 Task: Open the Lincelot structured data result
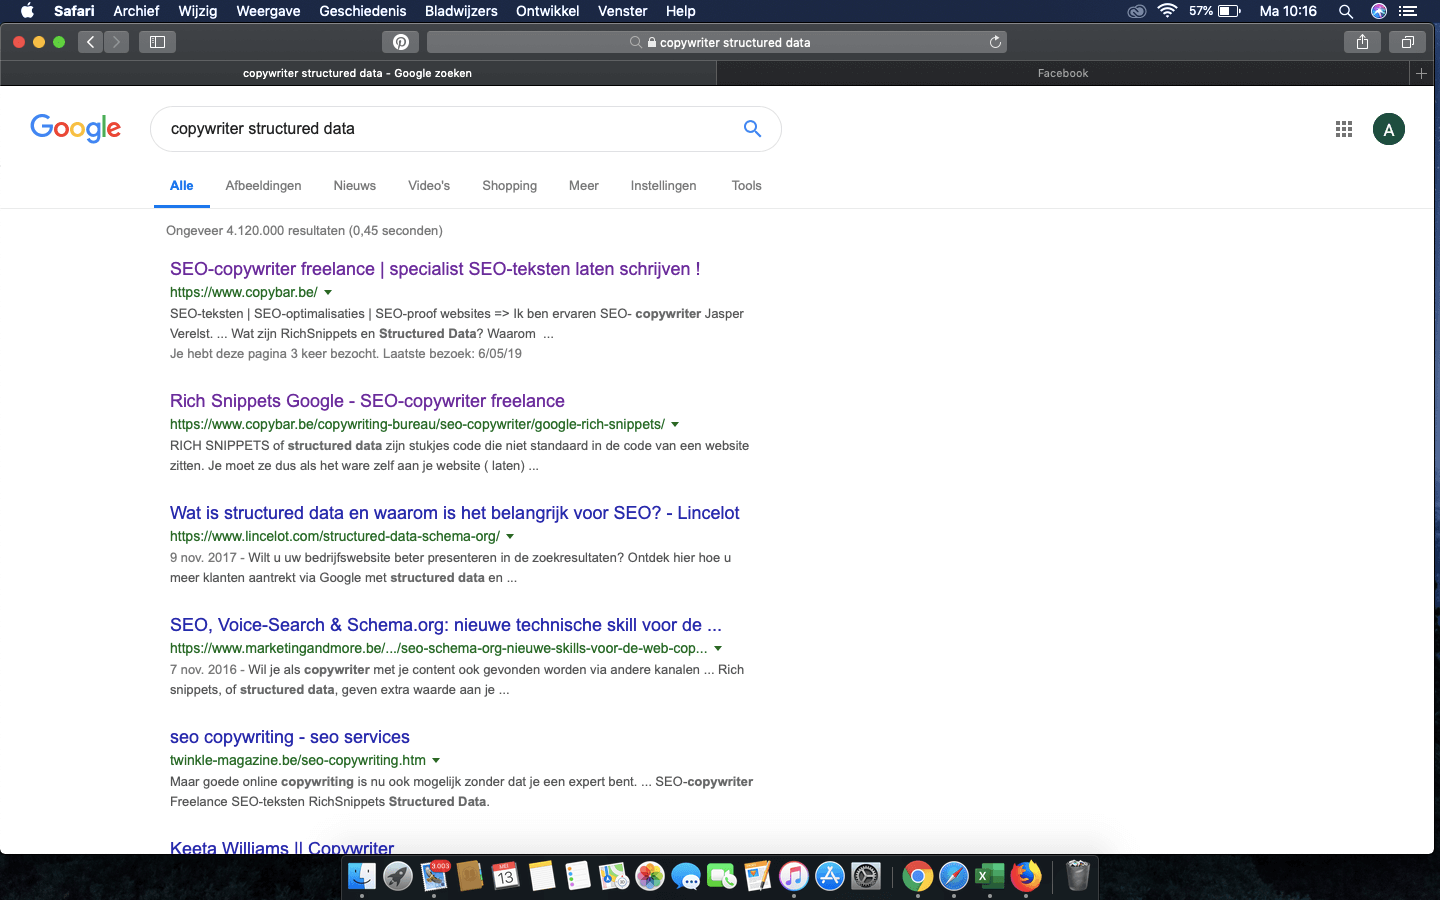pyautogui.click(x=455, y=513)
